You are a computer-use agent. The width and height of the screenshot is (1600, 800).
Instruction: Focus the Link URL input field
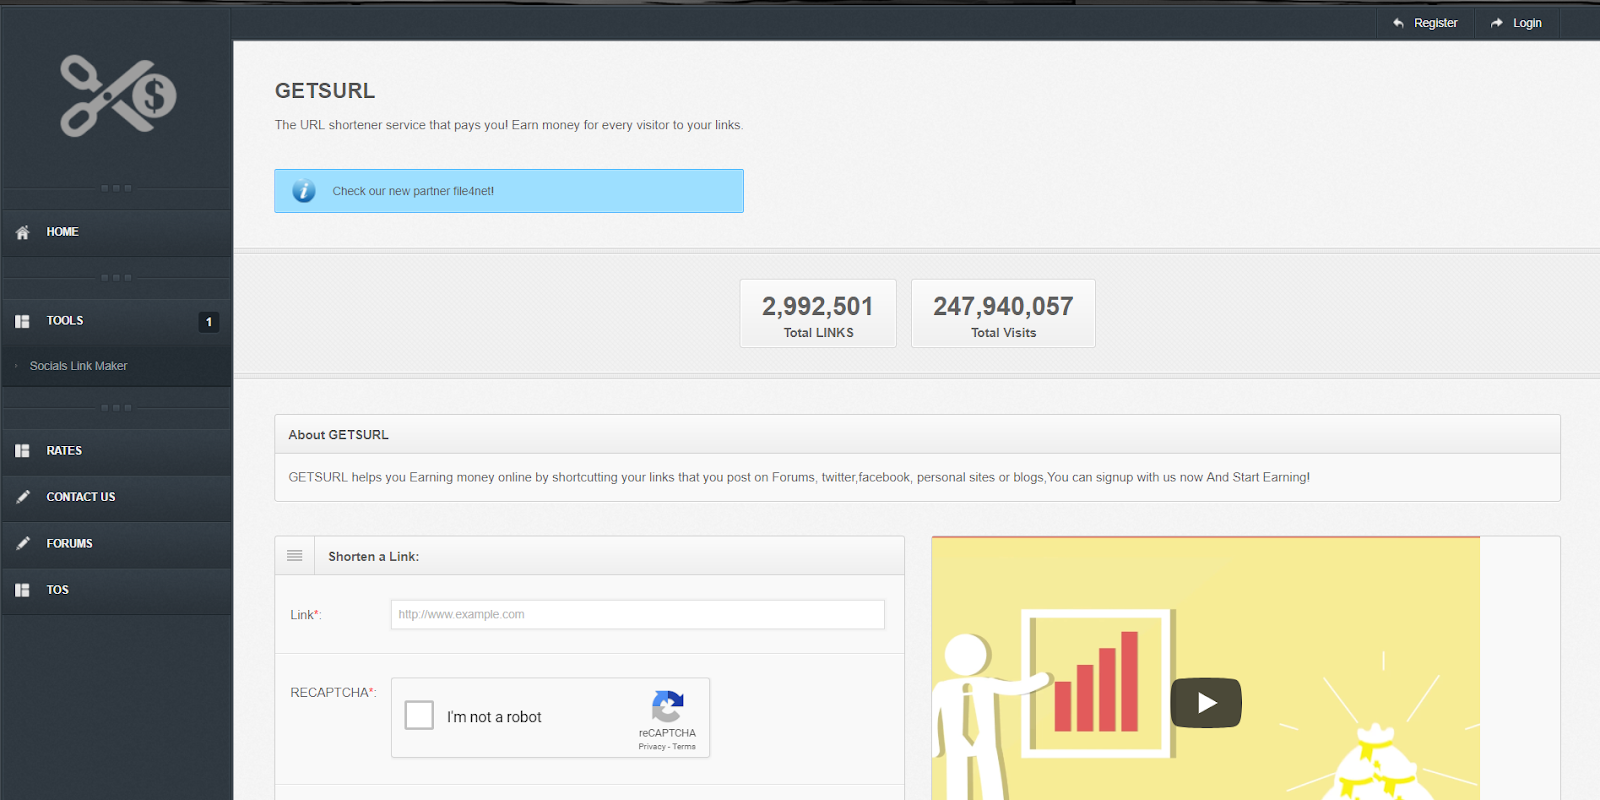(637, 615)
